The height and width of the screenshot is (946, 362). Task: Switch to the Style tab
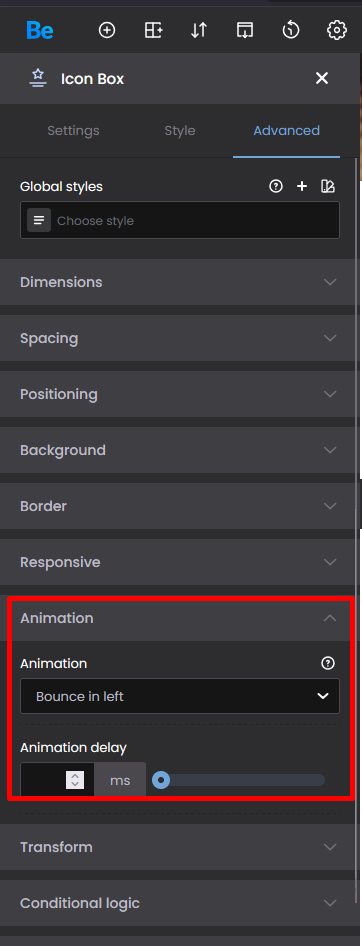(x=180, y=130)
